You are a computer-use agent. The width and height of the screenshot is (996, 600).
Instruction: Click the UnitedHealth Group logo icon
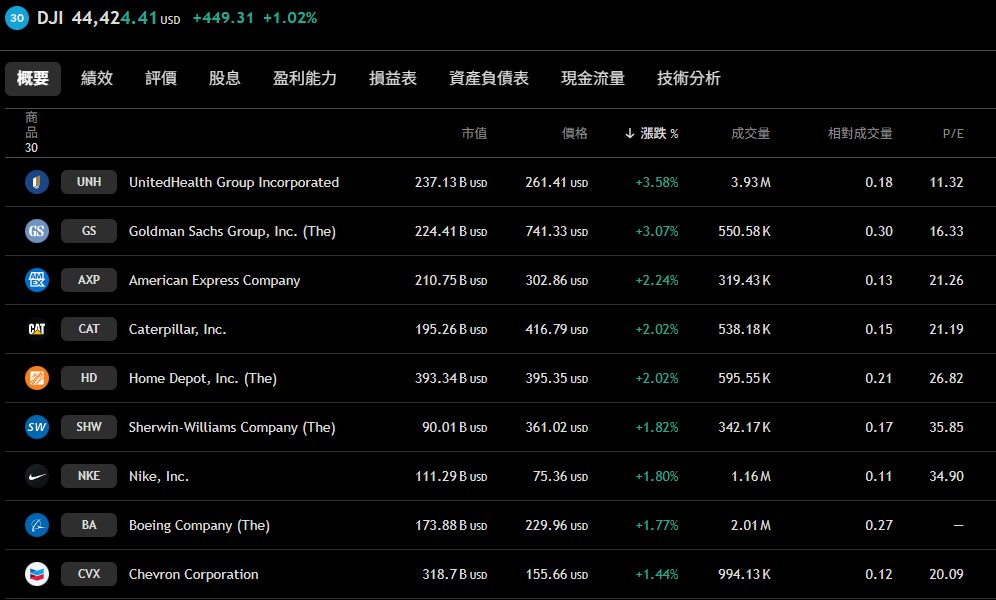[x=37, y=182]
